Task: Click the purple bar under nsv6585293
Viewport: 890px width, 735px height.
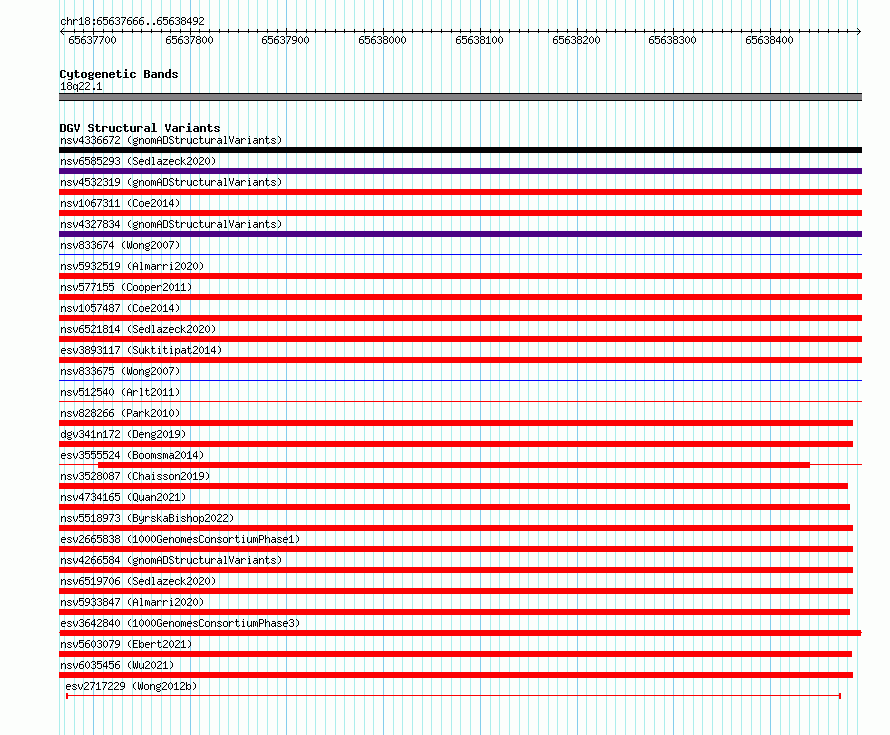Action: point(460,171)
